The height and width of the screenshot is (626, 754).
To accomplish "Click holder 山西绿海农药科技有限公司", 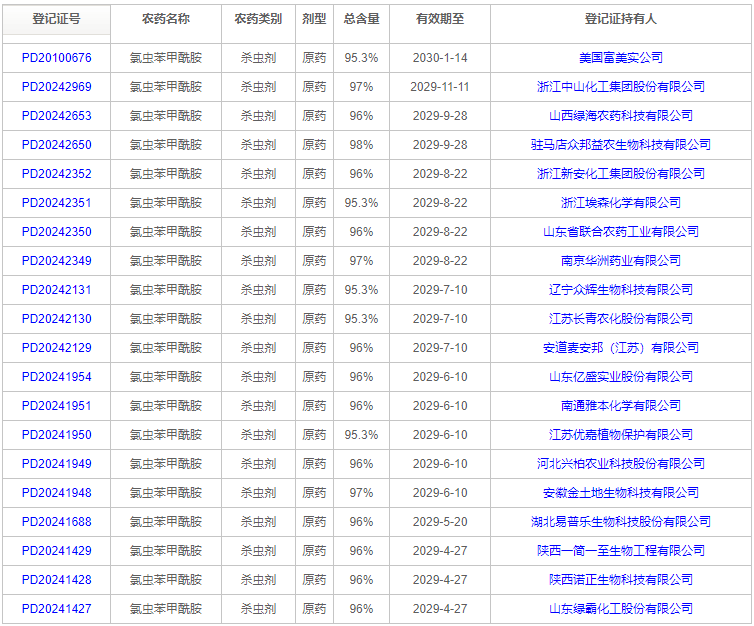I will pos(621,116).
